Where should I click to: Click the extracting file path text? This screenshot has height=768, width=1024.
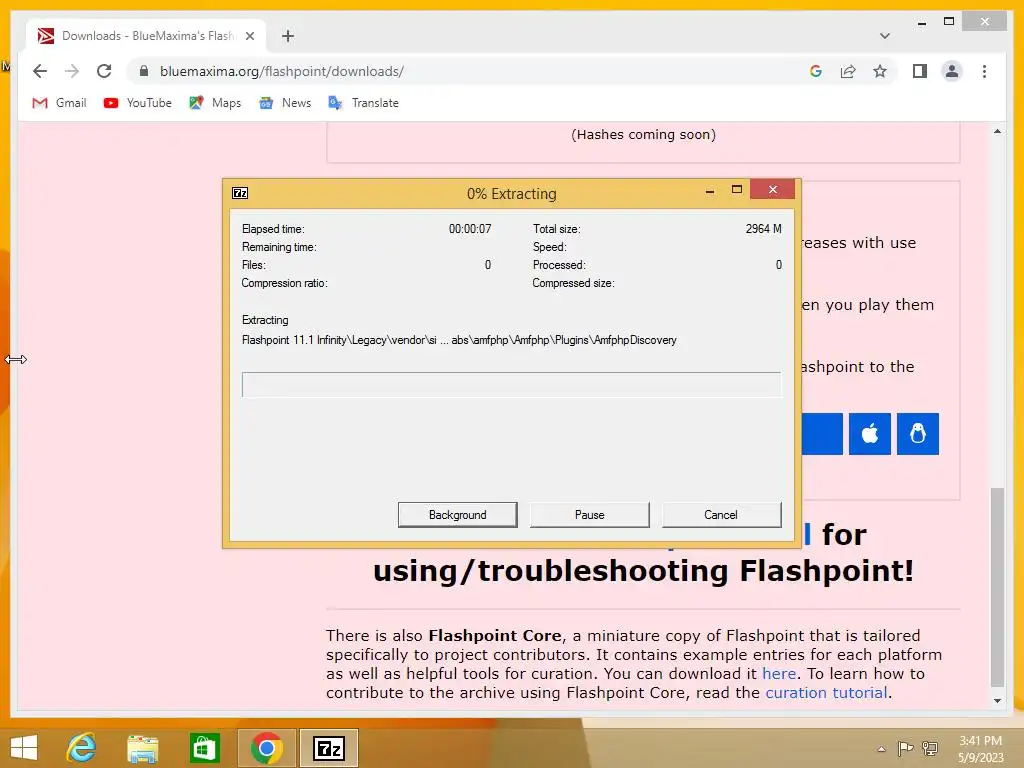459,340
